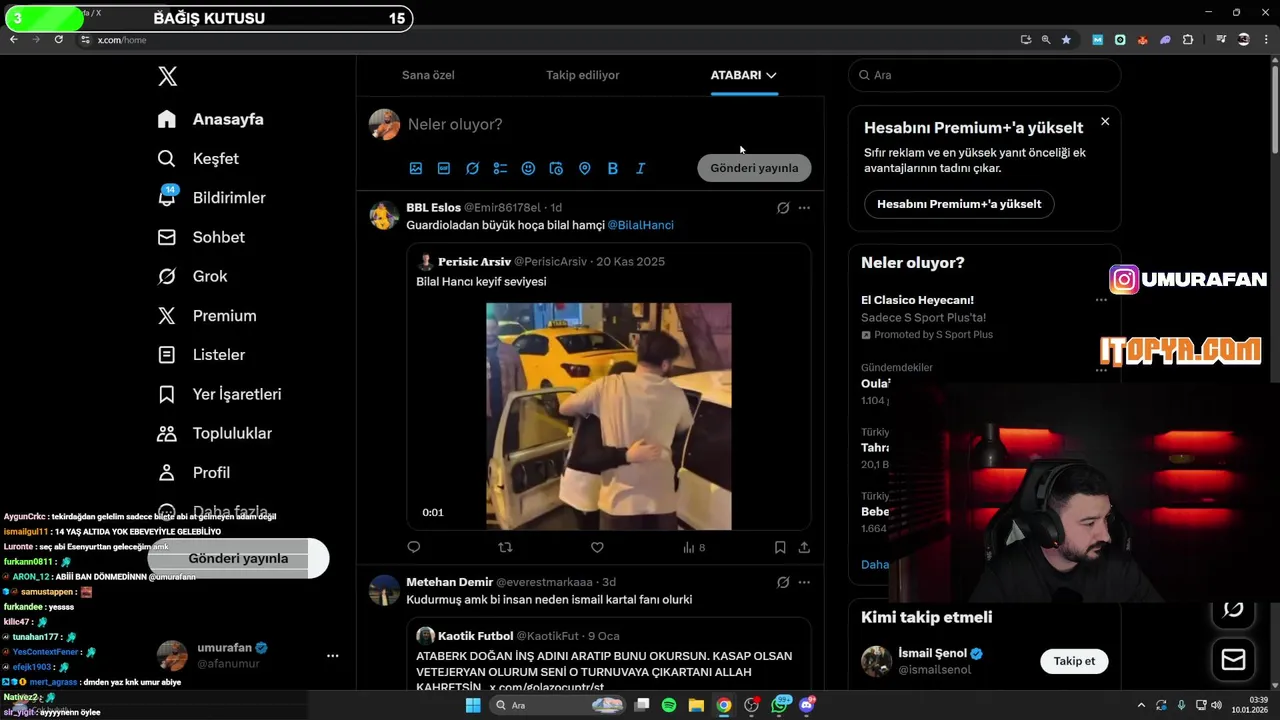Play the Bilal Hancı video thumbnail
This screenshot has height=720, width=1280.
coord(608,416)
